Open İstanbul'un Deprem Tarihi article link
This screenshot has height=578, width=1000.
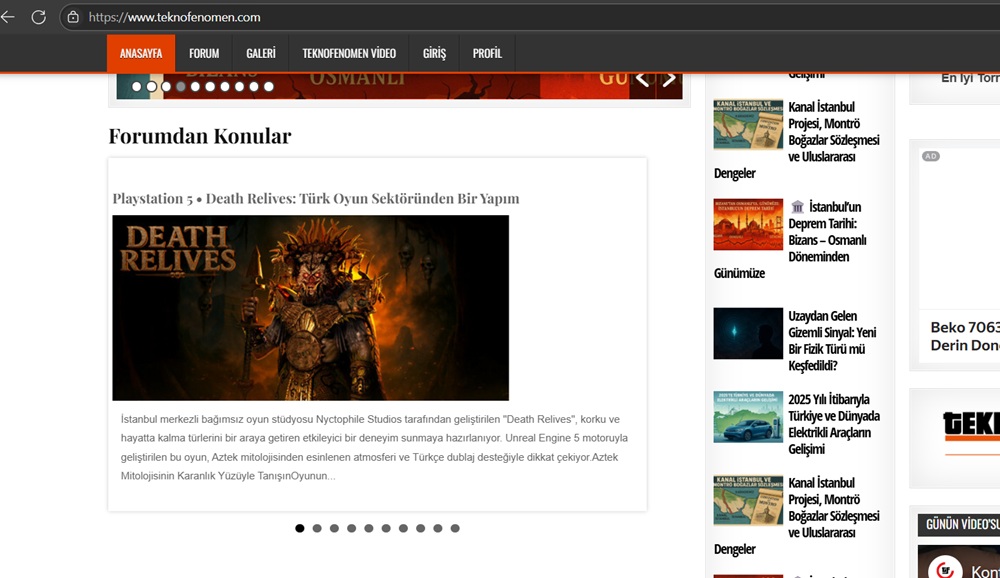(827, 232)
